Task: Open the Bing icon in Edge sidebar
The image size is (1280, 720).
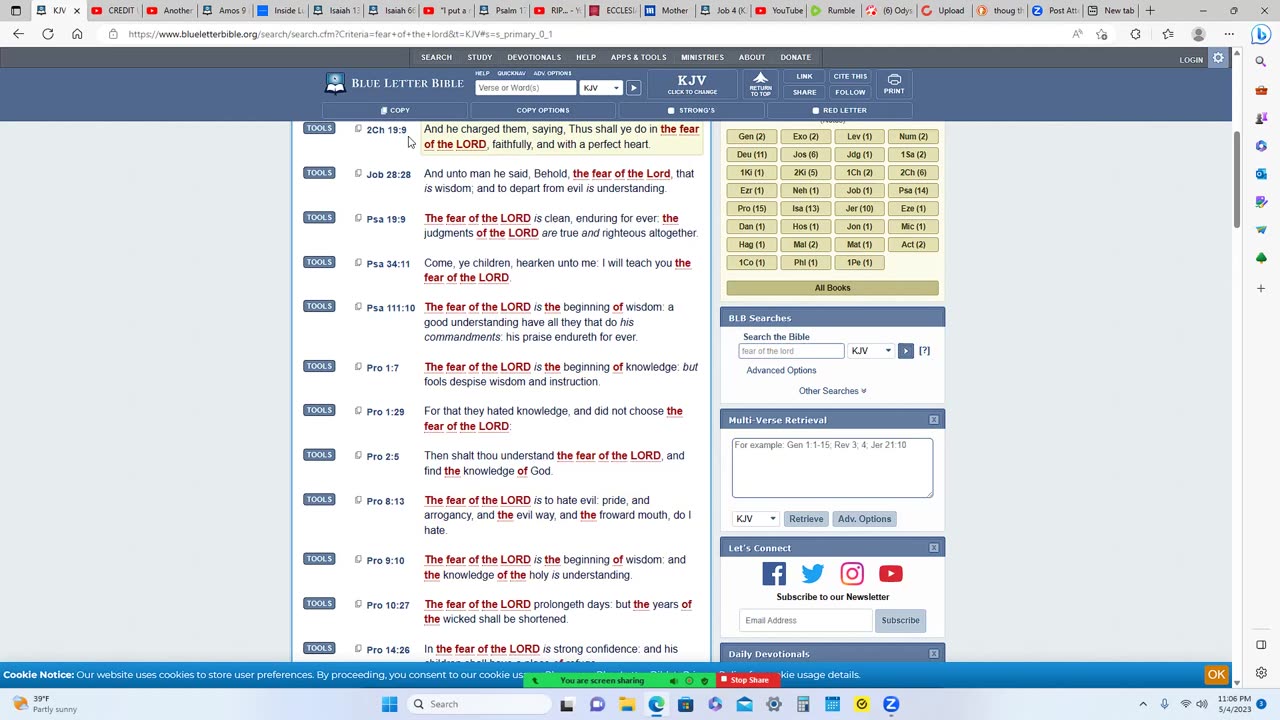Action: 1261,34
